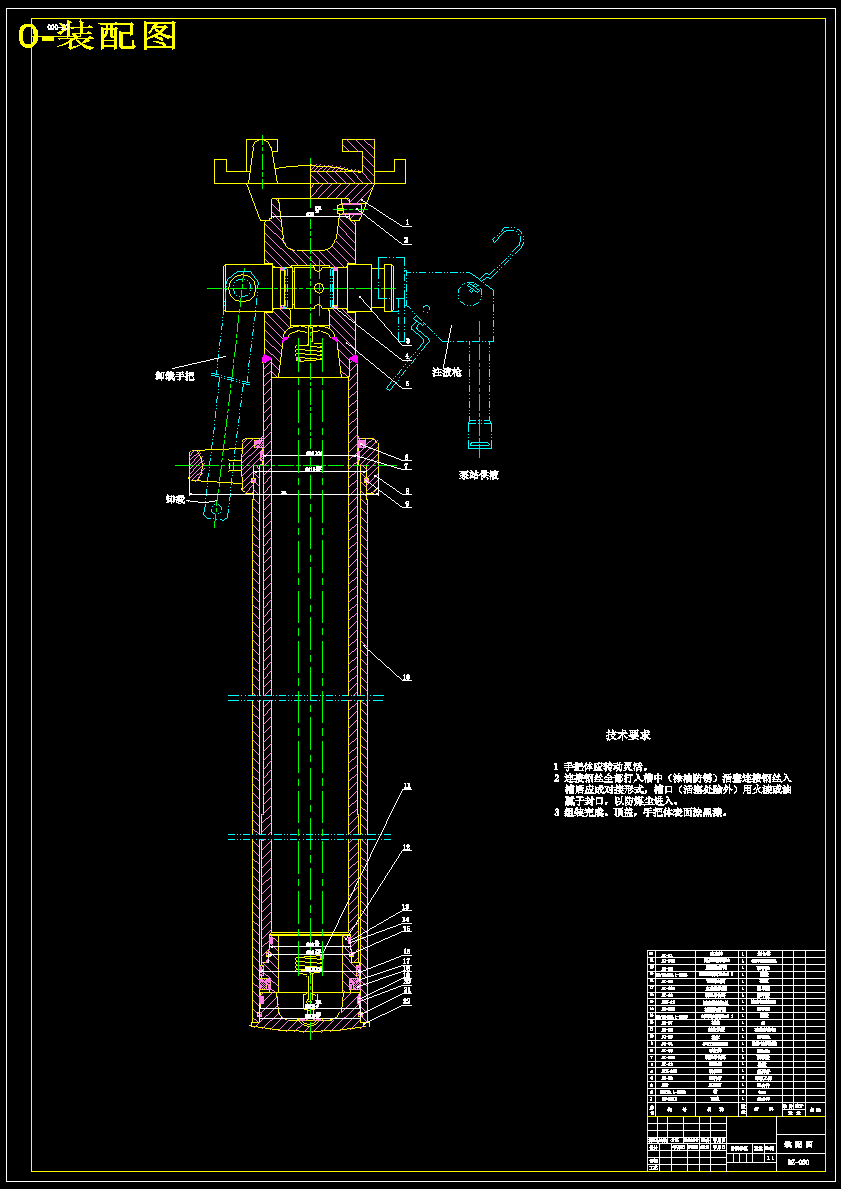The width and height of the screenshot is (841, 1189).
Task: Click part callout number 1
Action: click(407, 223)
